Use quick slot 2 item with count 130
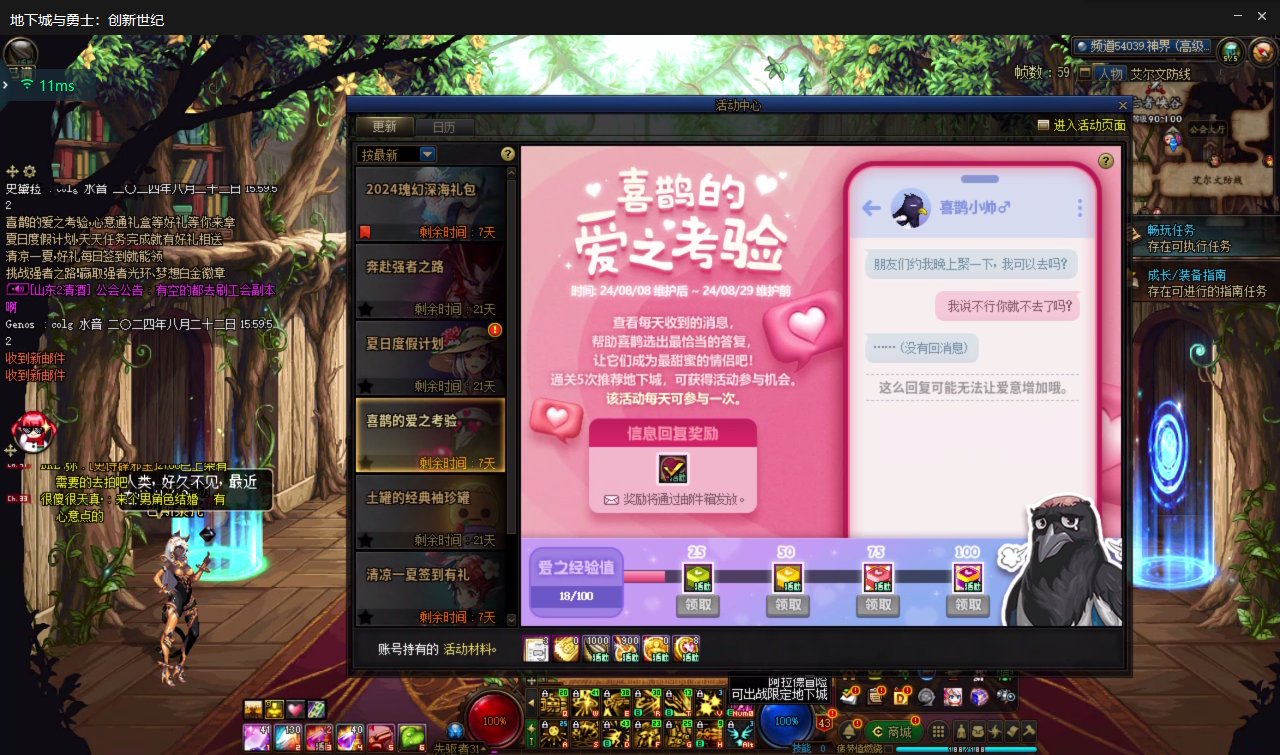This screenshot has height=755, width=1280. pyautogui.click(x=288, y=738)
